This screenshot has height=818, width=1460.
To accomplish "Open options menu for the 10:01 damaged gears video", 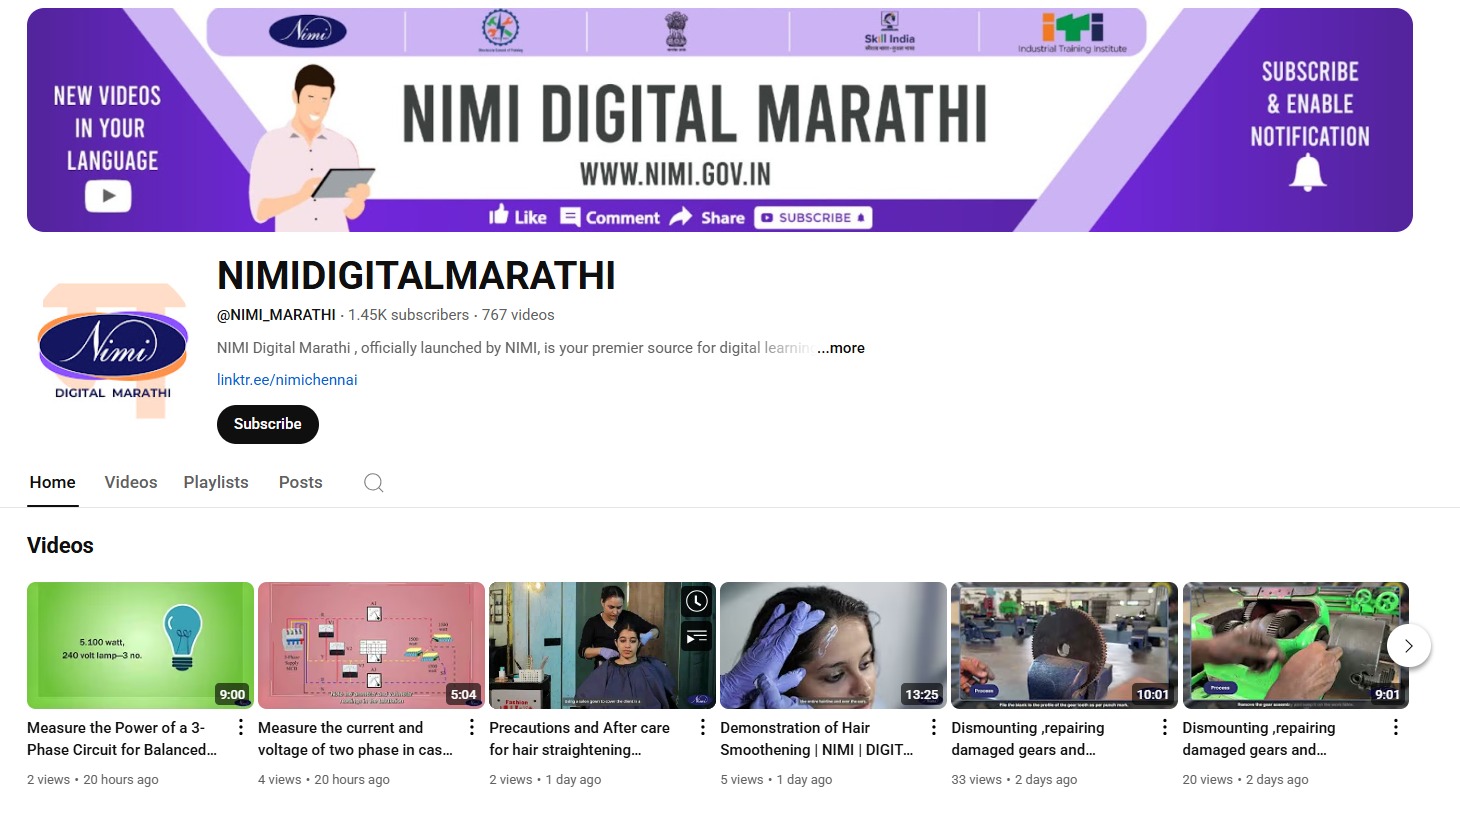I will (x=1165, y=727).
